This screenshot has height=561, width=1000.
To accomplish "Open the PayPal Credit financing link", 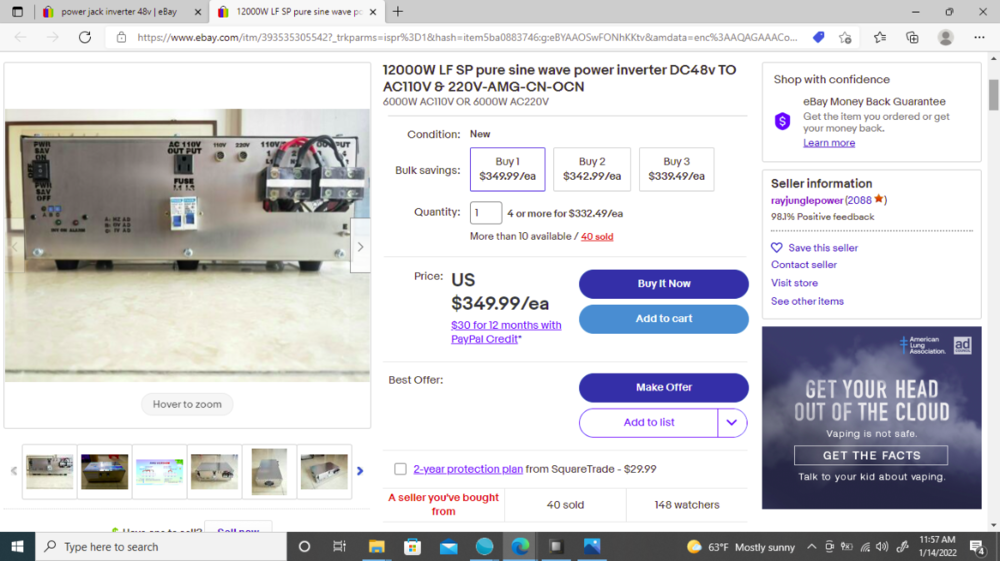I will tap(506, 332).
